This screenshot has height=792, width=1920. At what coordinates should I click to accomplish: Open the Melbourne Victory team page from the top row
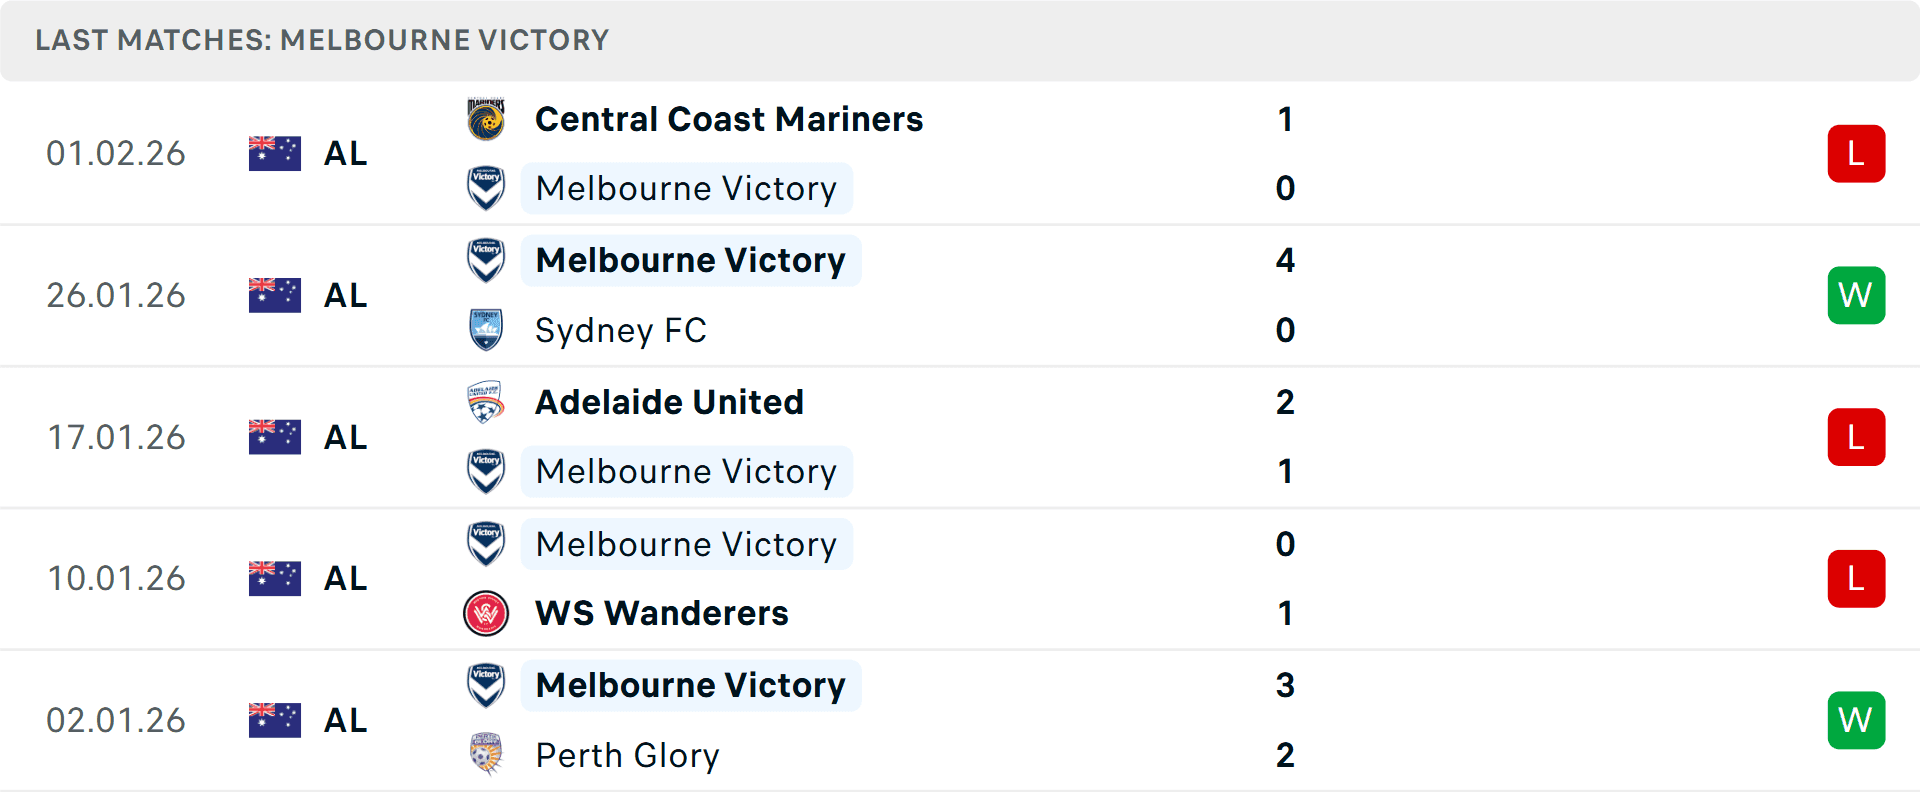point(687,188)
